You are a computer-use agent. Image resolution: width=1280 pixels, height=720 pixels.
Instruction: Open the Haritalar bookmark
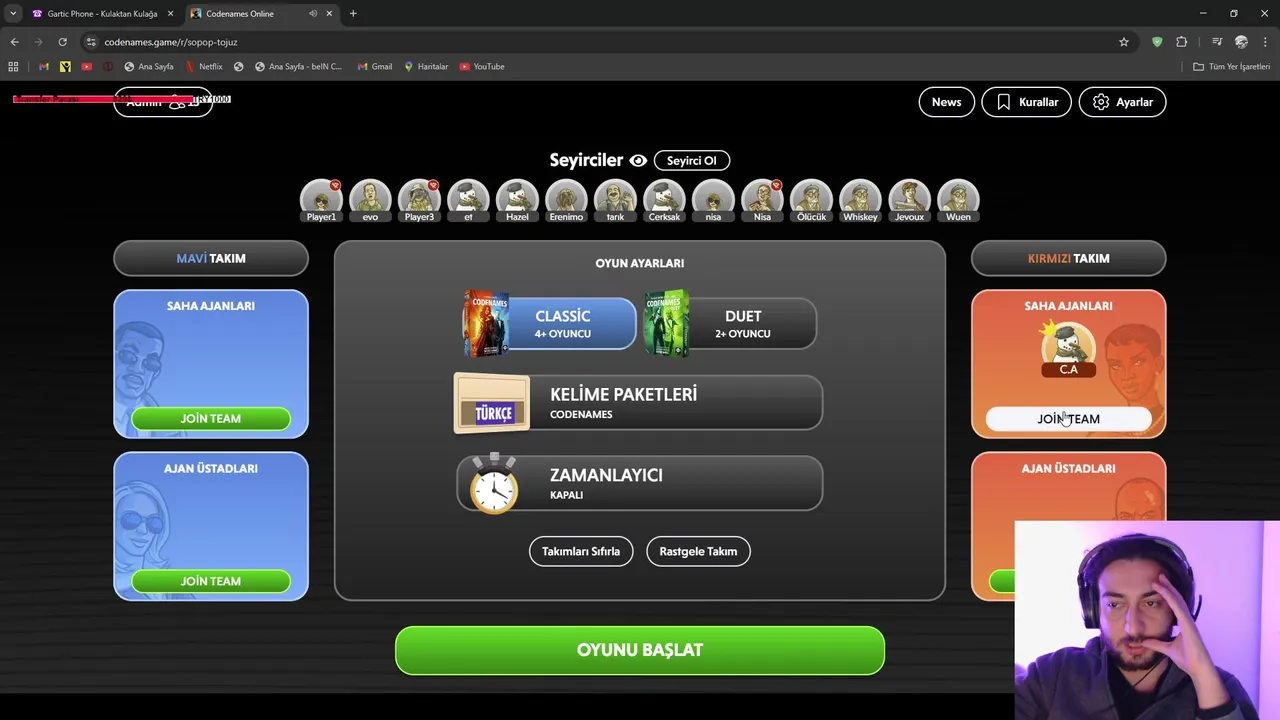point(426,66)
